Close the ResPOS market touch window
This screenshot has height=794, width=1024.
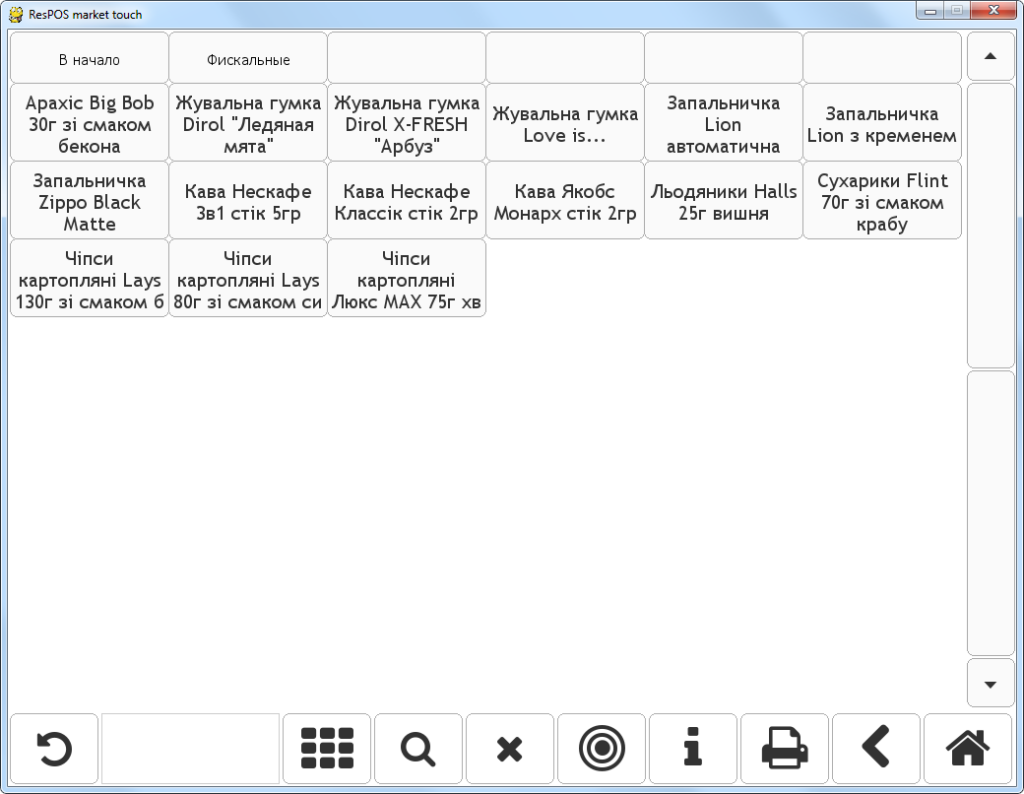click(x=993, y=10)
